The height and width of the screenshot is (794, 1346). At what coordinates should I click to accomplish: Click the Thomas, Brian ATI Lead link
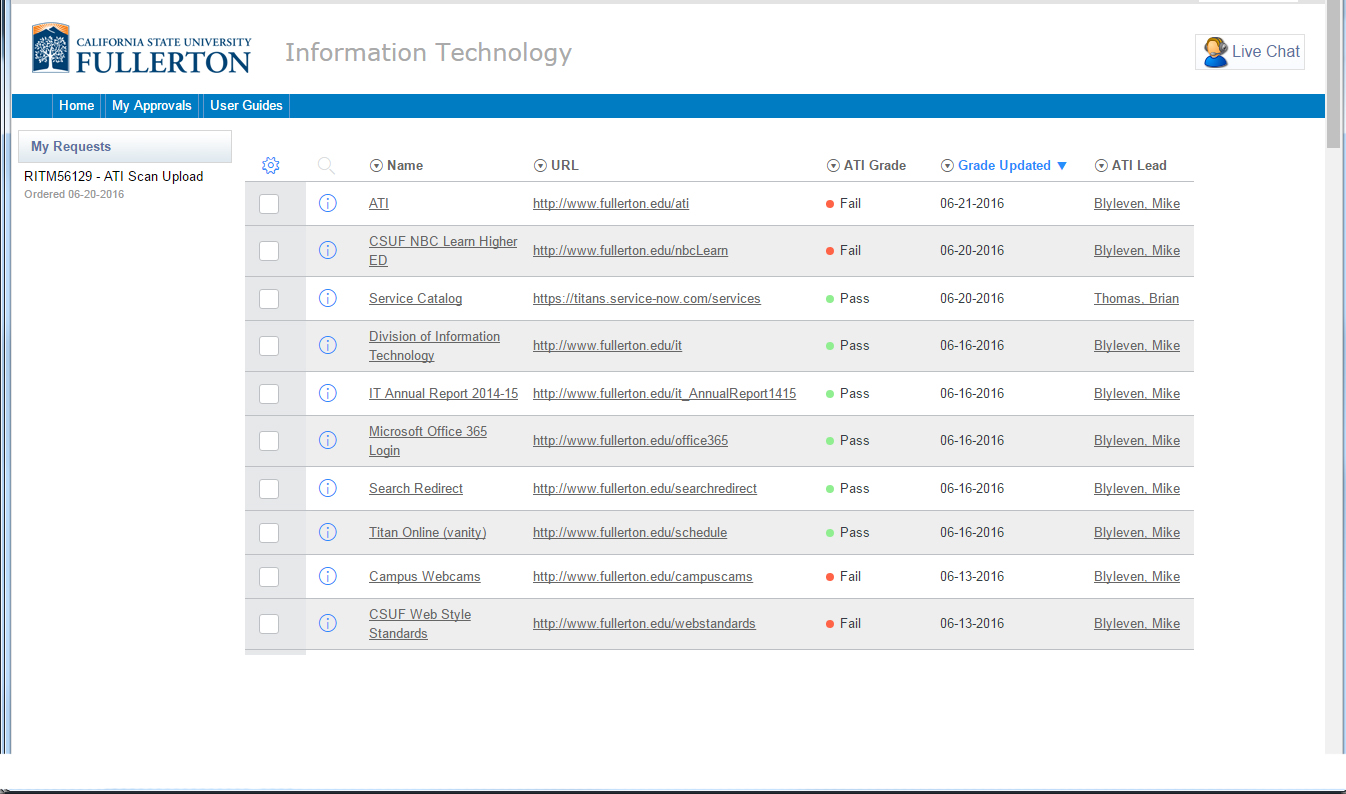pos(1136,299)
